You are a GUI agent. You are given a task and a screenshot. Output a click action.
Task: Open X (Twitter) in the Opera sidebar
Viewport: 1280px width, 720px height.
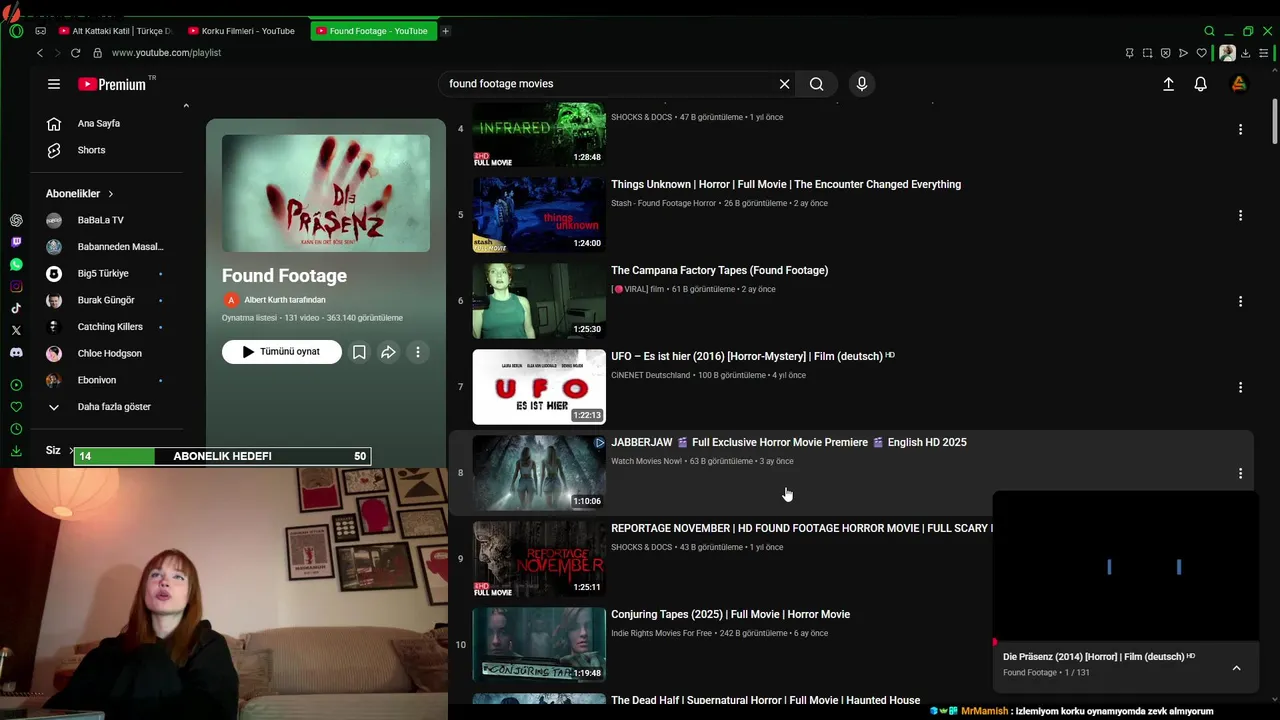(x=16, y=330)
